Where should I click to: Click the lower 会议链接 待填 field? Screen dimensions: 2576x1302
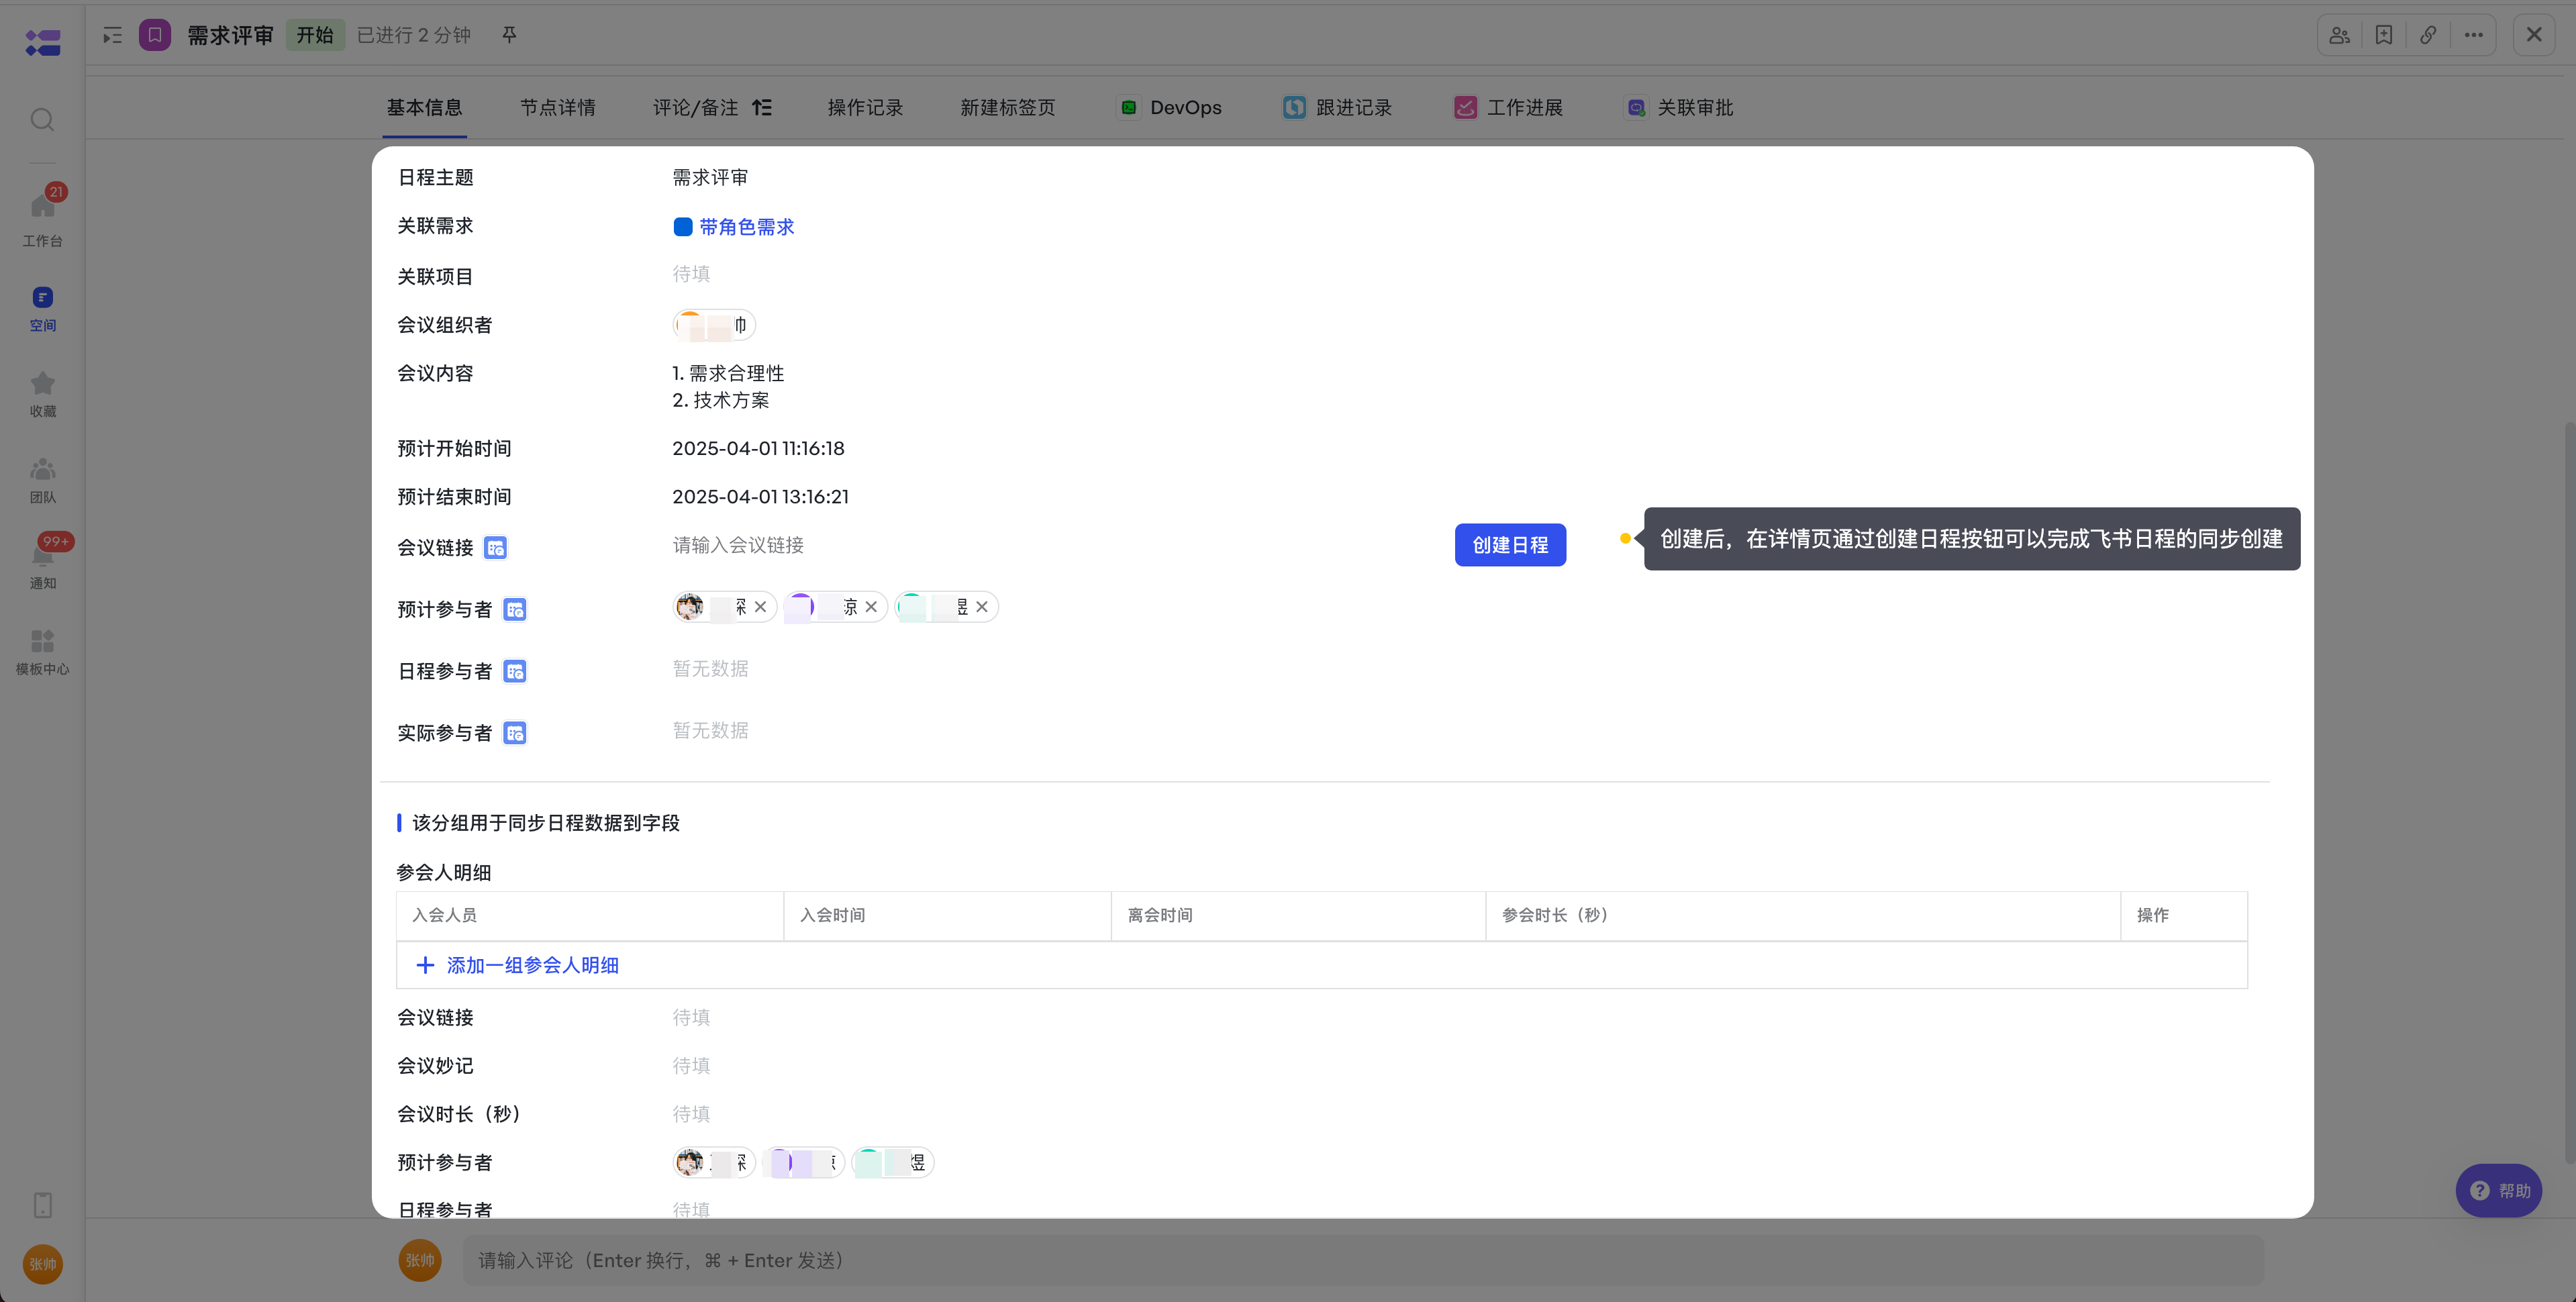[691, 1017]
